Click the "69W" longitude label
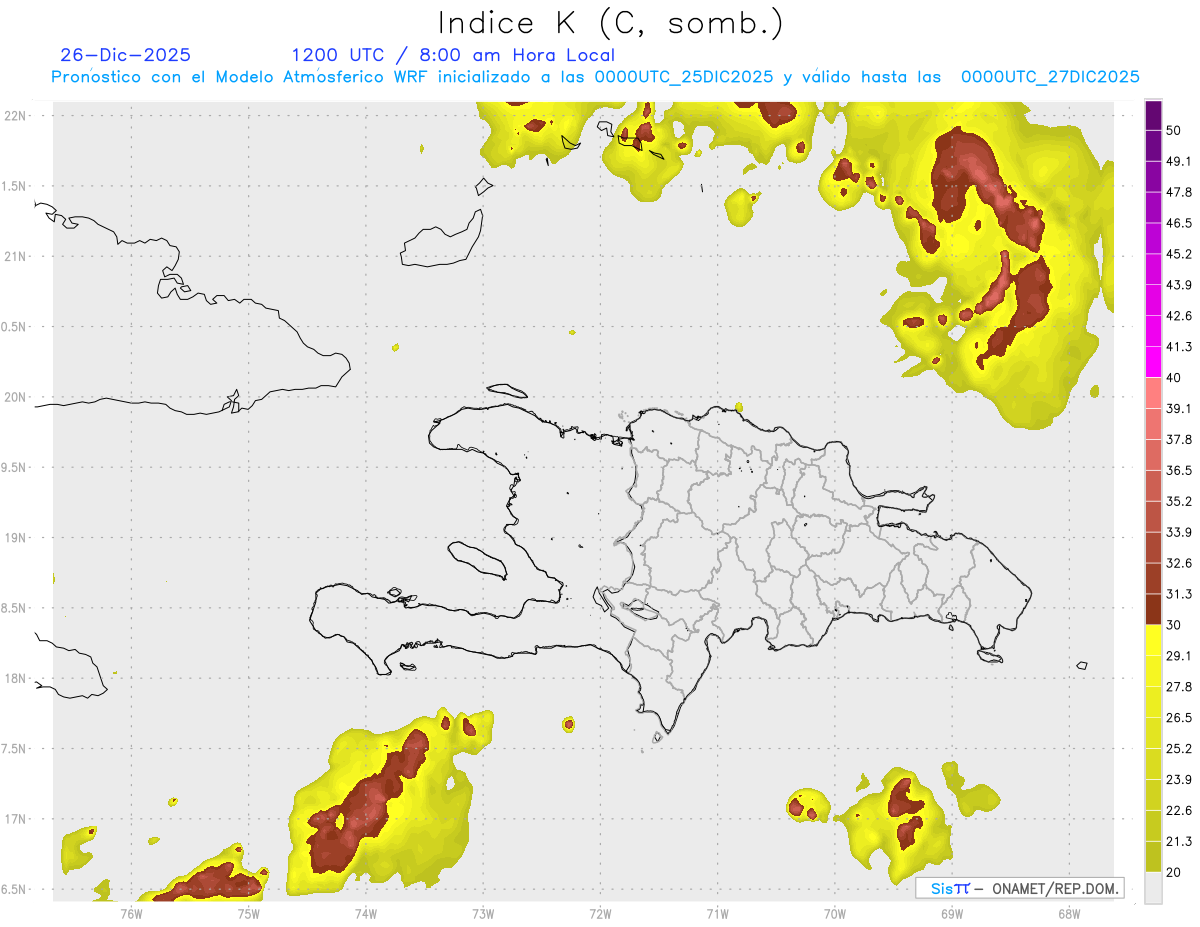The width and height of the screenshot is (1200, 927). coord(952,913)
